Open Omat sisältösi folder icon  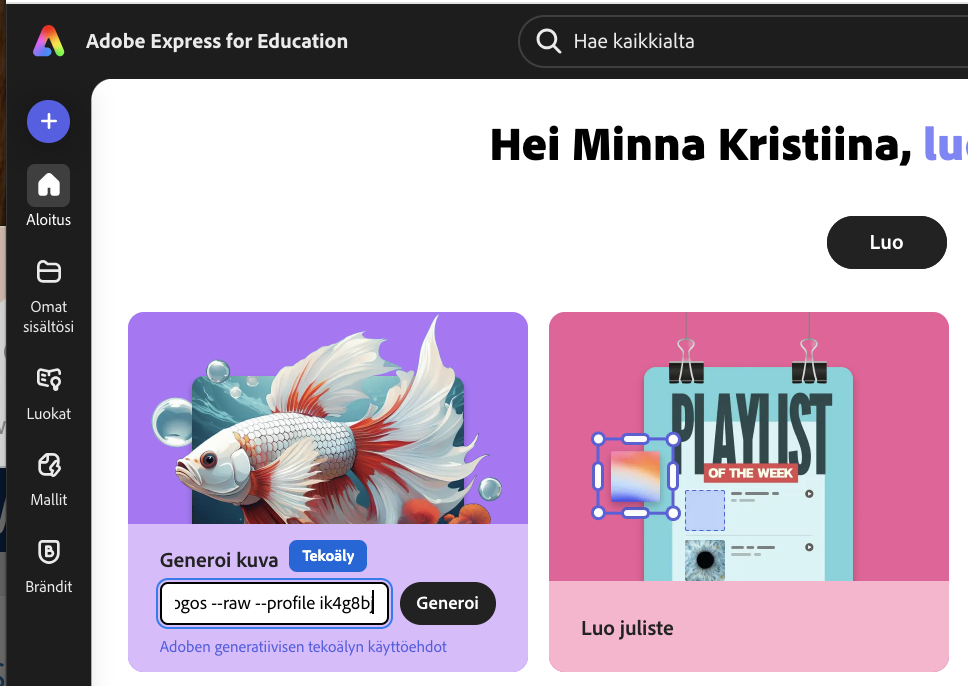tap(49, 272)
